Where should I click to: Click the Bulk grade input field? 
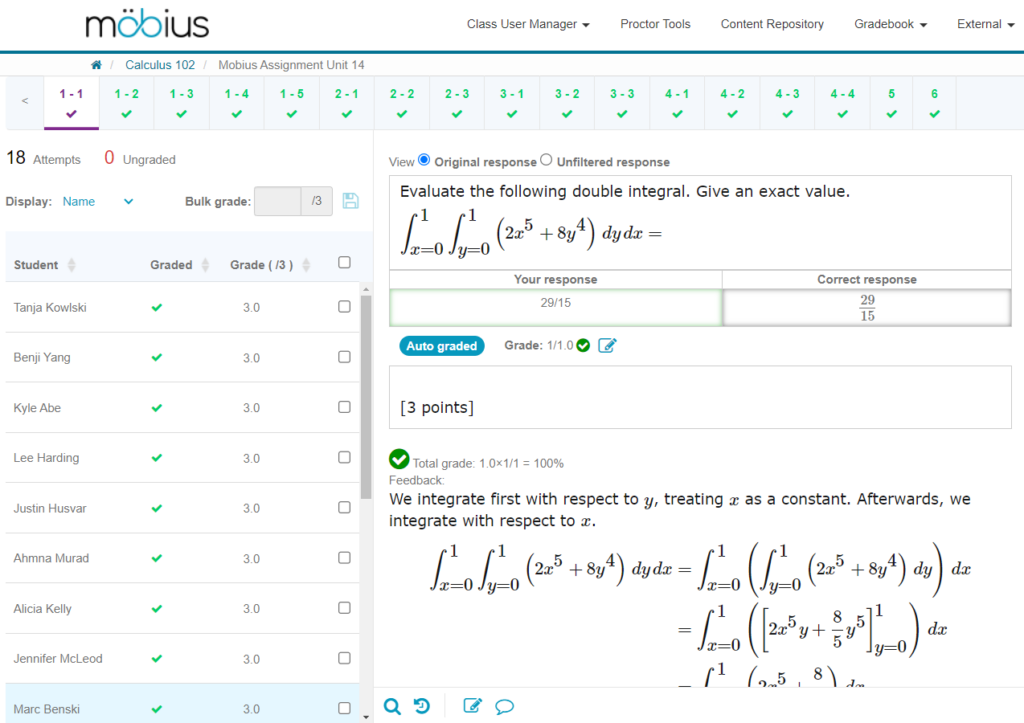(277, 201)
